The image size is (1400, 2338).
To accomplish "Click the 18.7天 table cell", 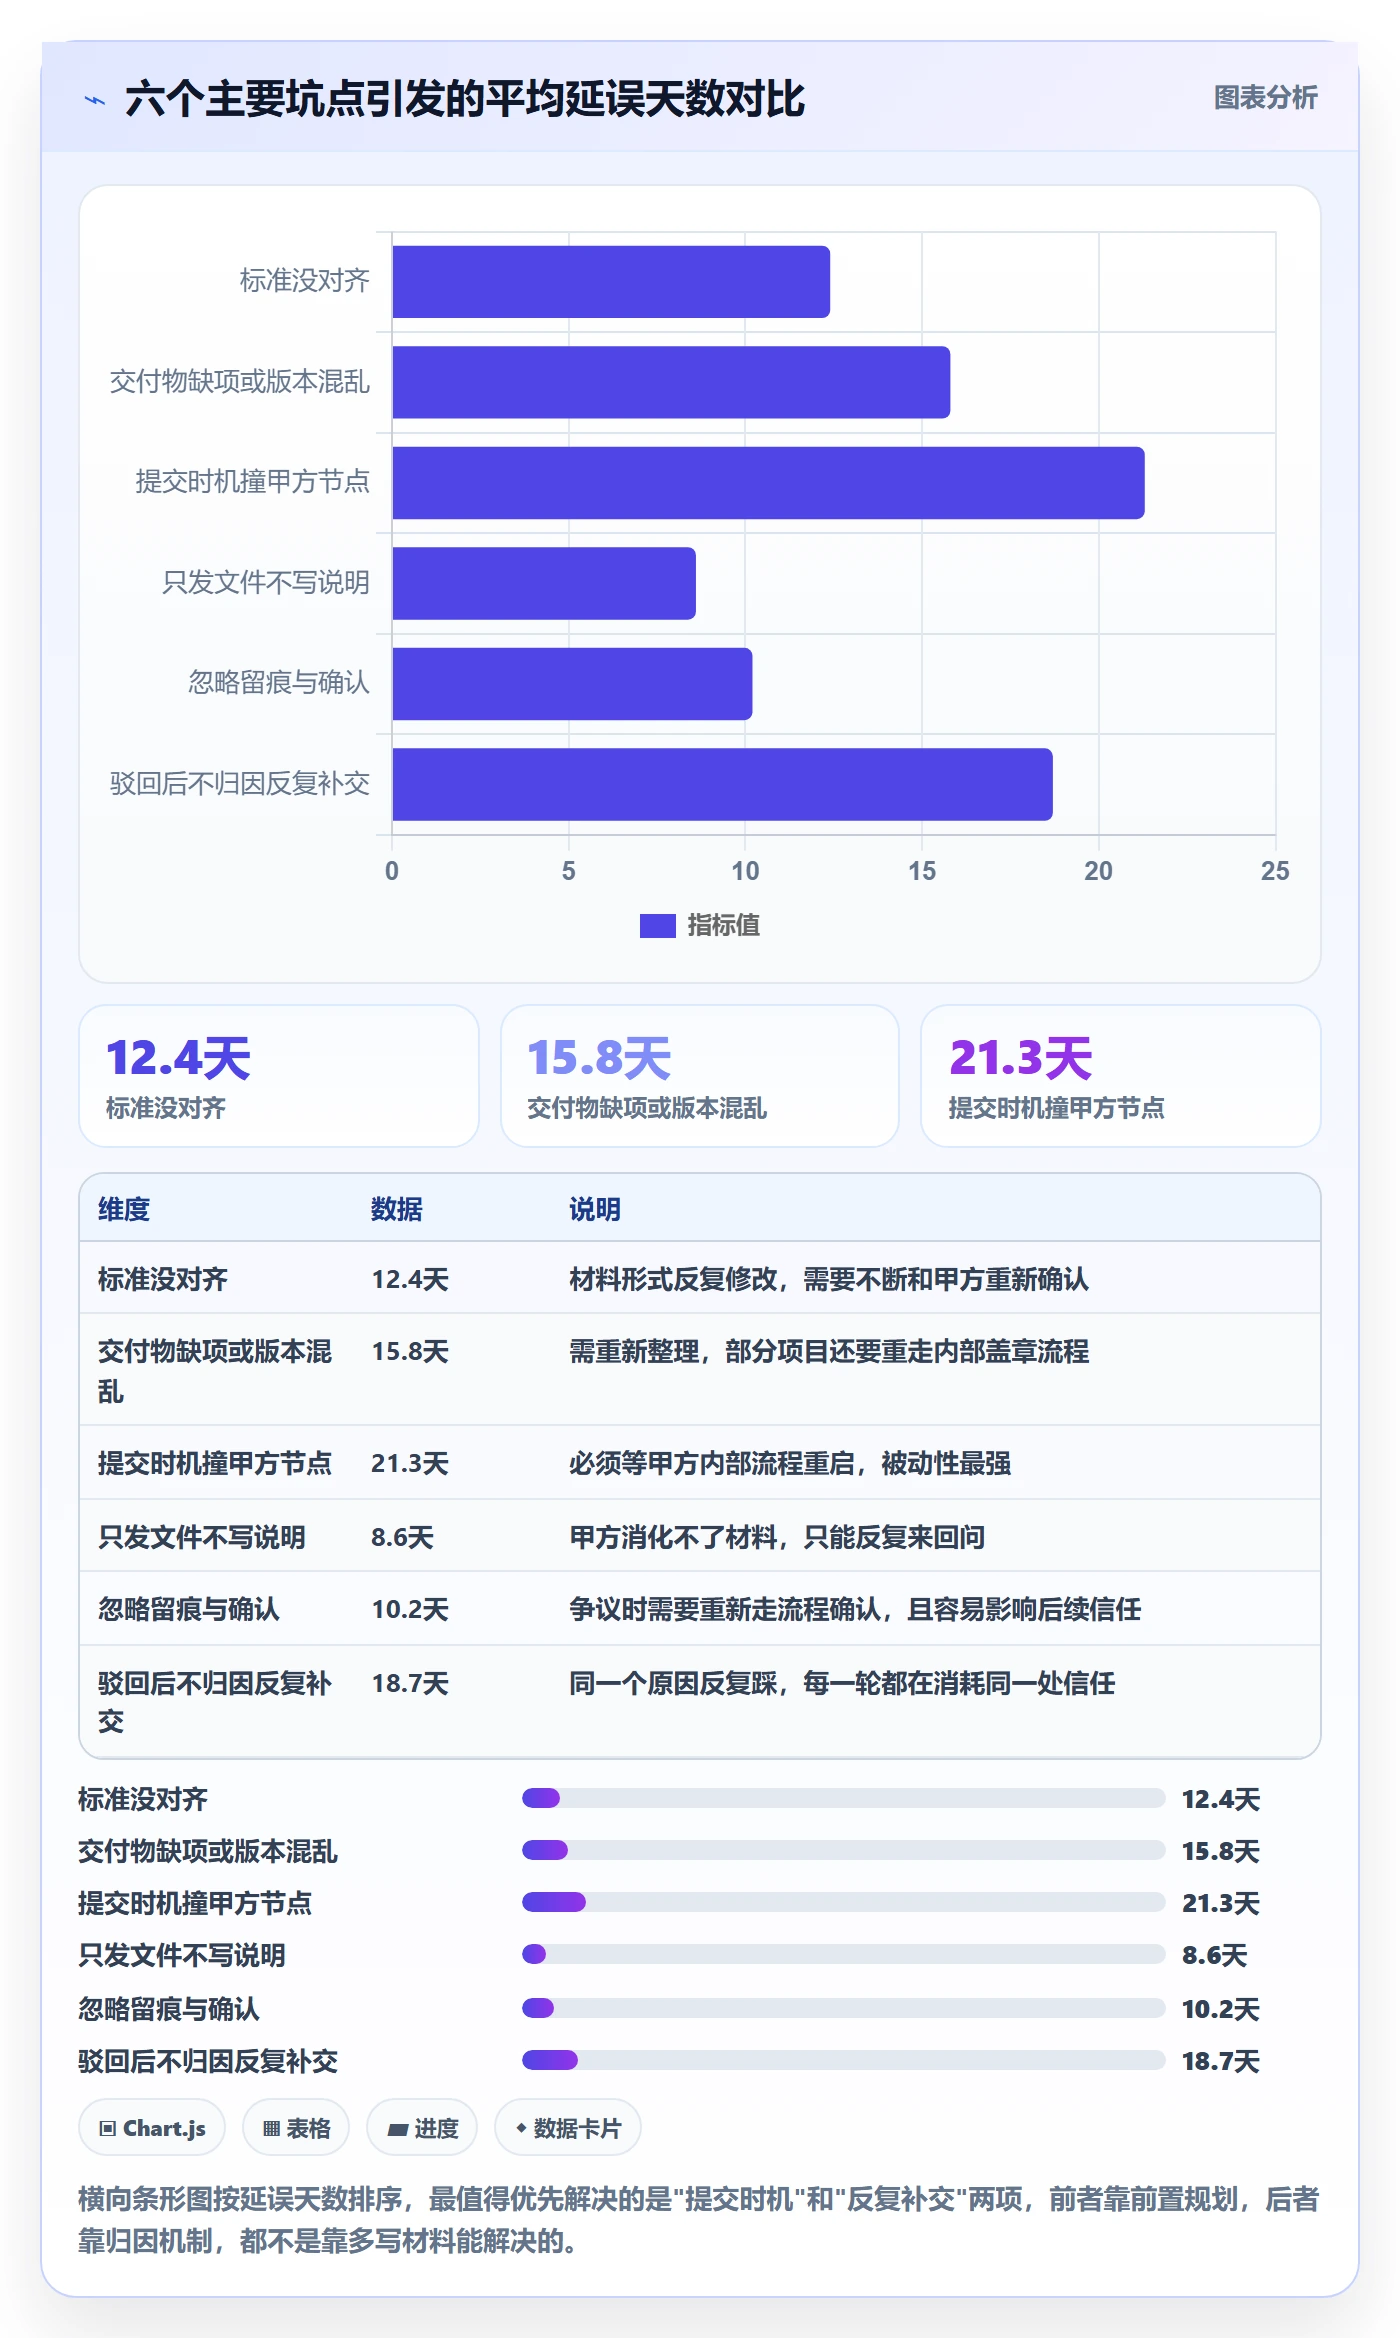I will coord(410,1683).
